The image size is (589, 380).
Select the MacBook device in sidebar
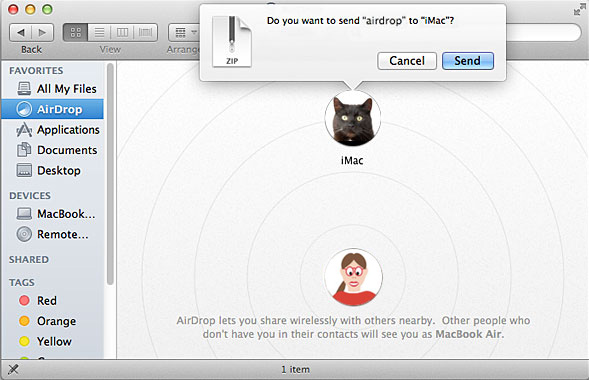[x=53, y=214]
